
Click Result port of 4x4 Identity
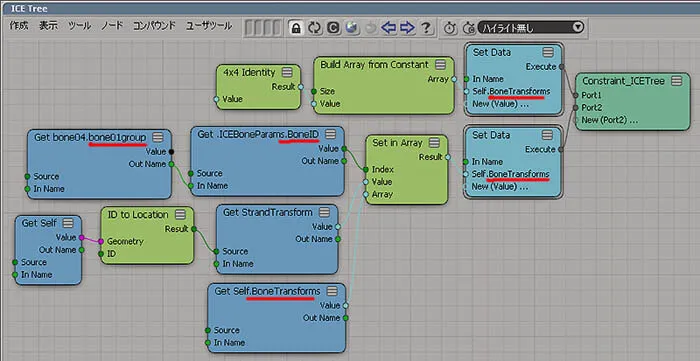[300, 87]
